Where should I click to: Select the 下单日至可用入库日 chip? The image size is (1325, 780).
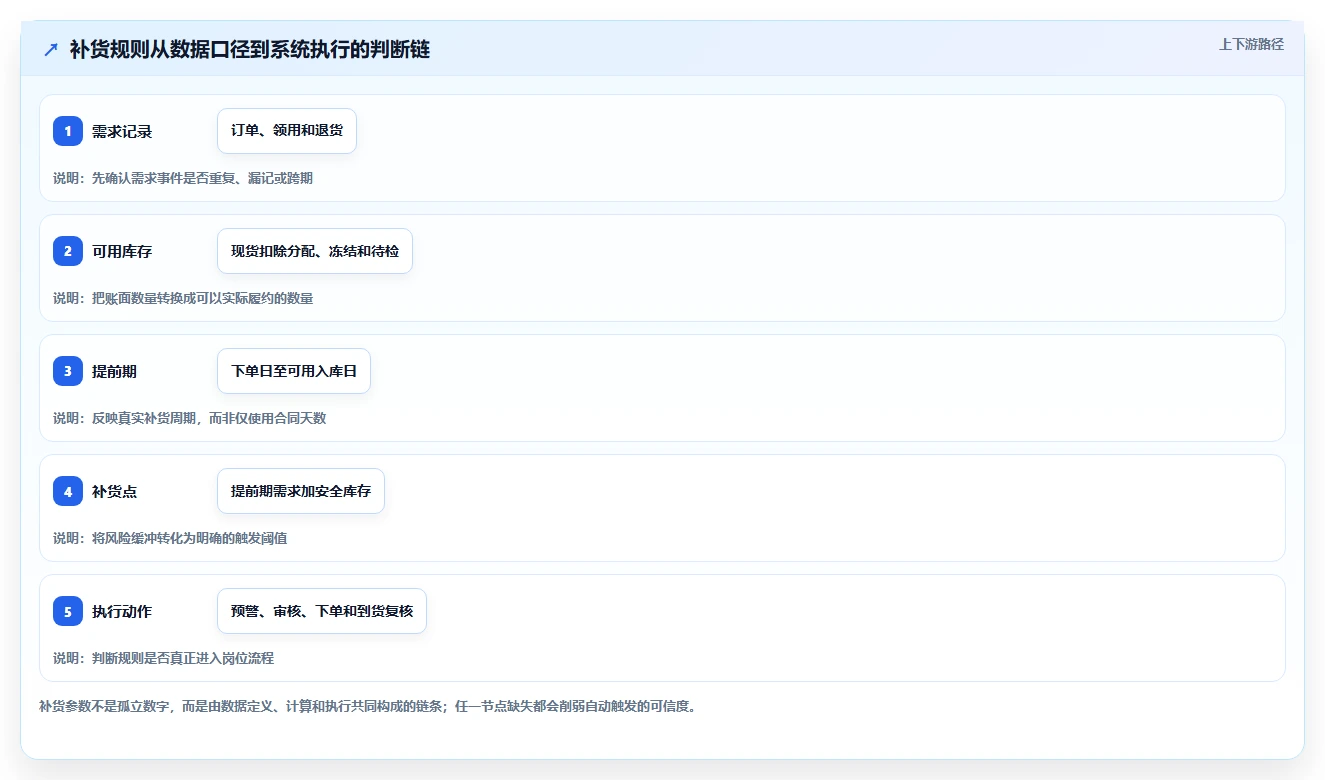(x=294, y=371)
